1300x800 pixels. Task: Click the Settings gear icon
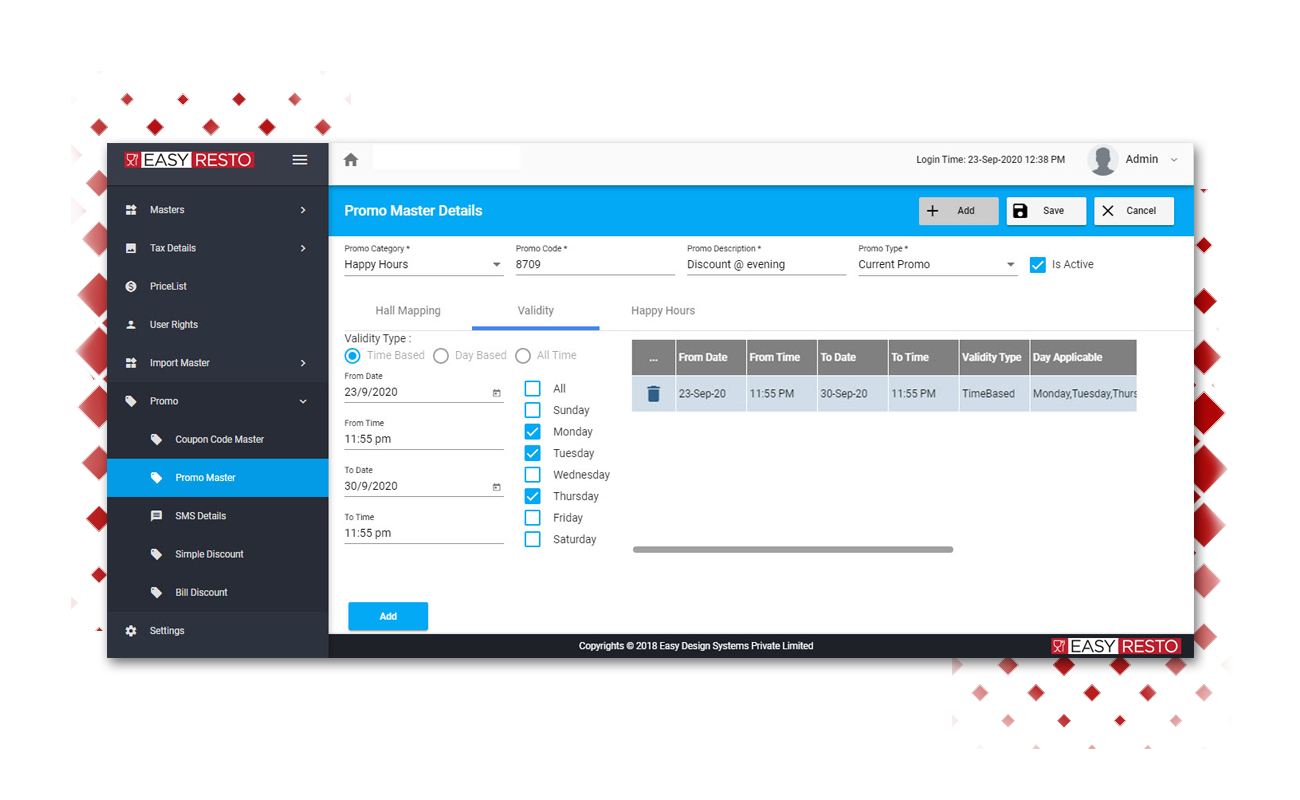(130, 631)
